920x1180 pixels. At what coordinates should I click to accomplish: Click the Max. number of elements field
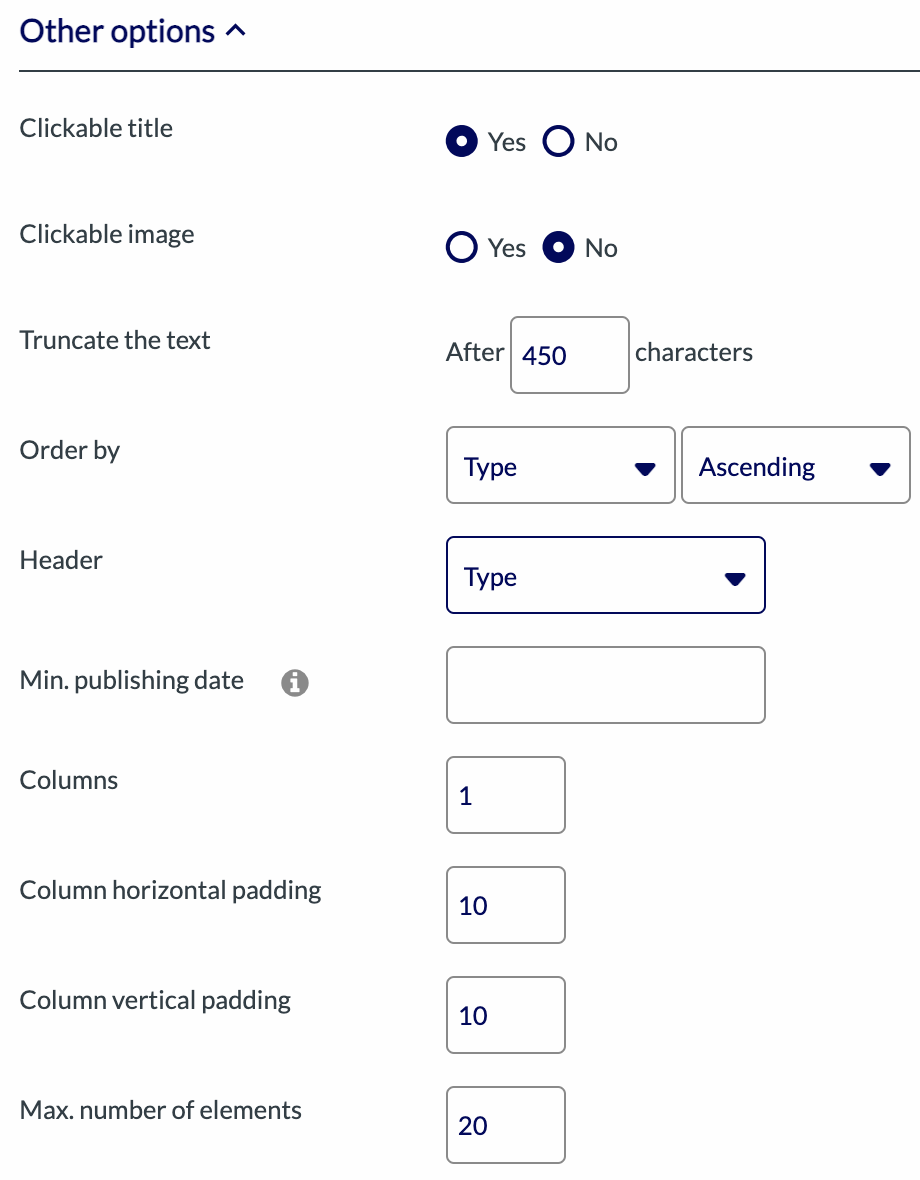505,1125
